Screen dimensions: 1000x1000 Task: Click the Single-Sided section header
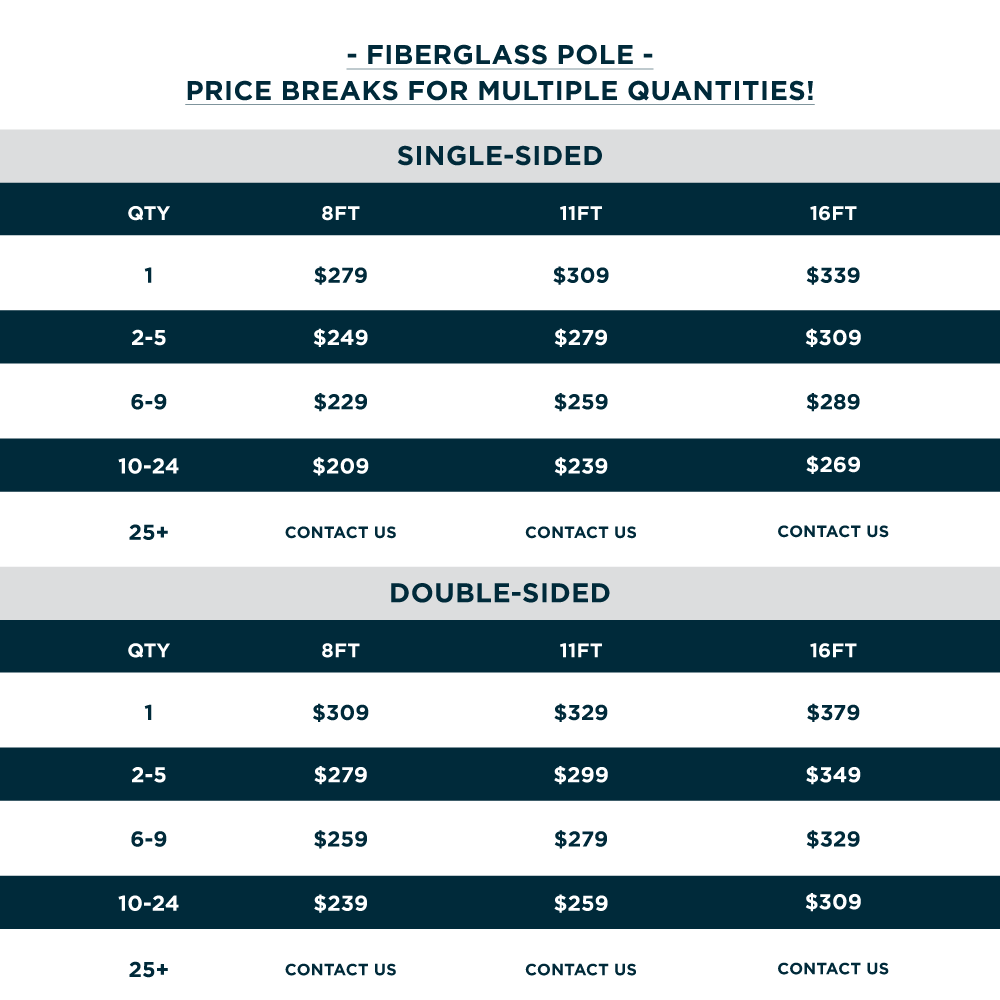point(500,156)
